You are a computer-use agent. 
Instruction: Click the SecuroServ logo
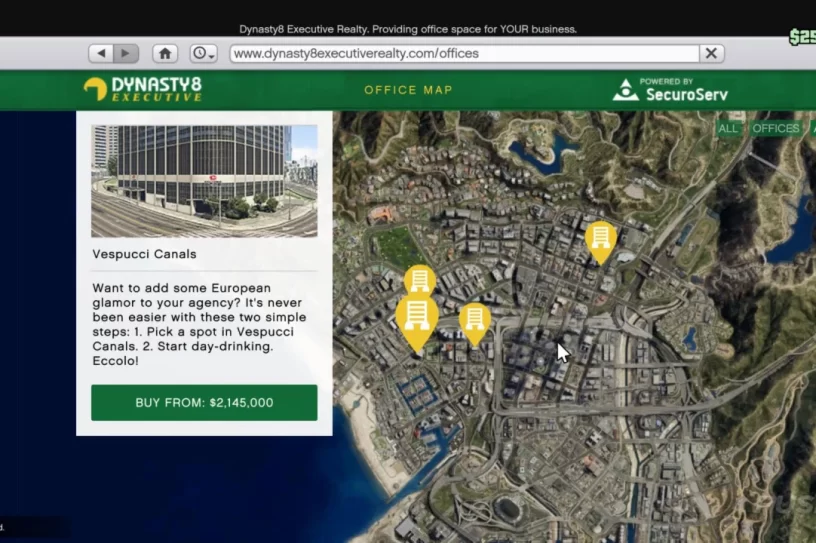point(670,90)
